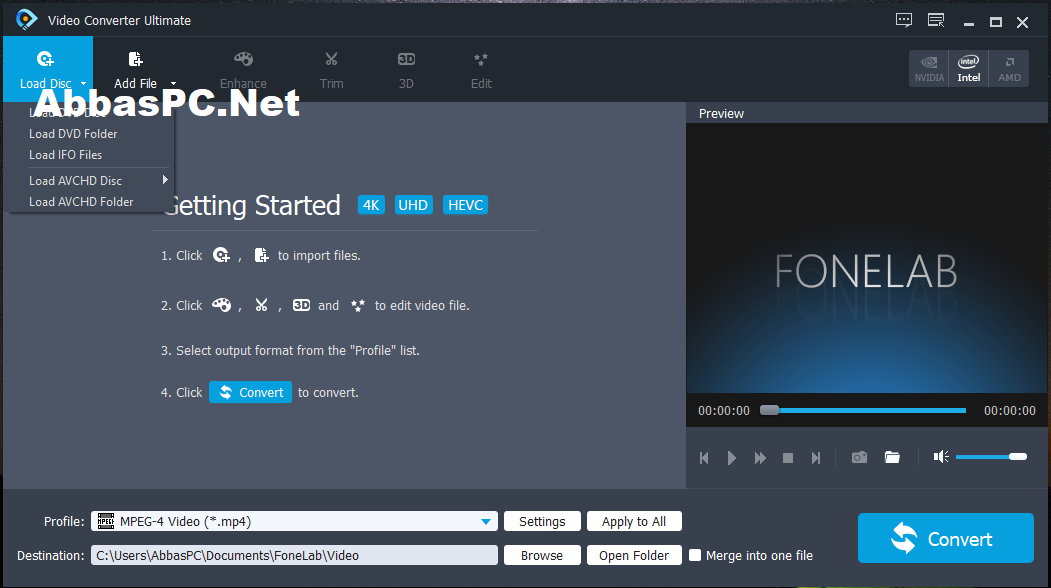The width and height of the screenshot is (1051, 588).
Task: Play the preview video
Action: coord(732,458)
